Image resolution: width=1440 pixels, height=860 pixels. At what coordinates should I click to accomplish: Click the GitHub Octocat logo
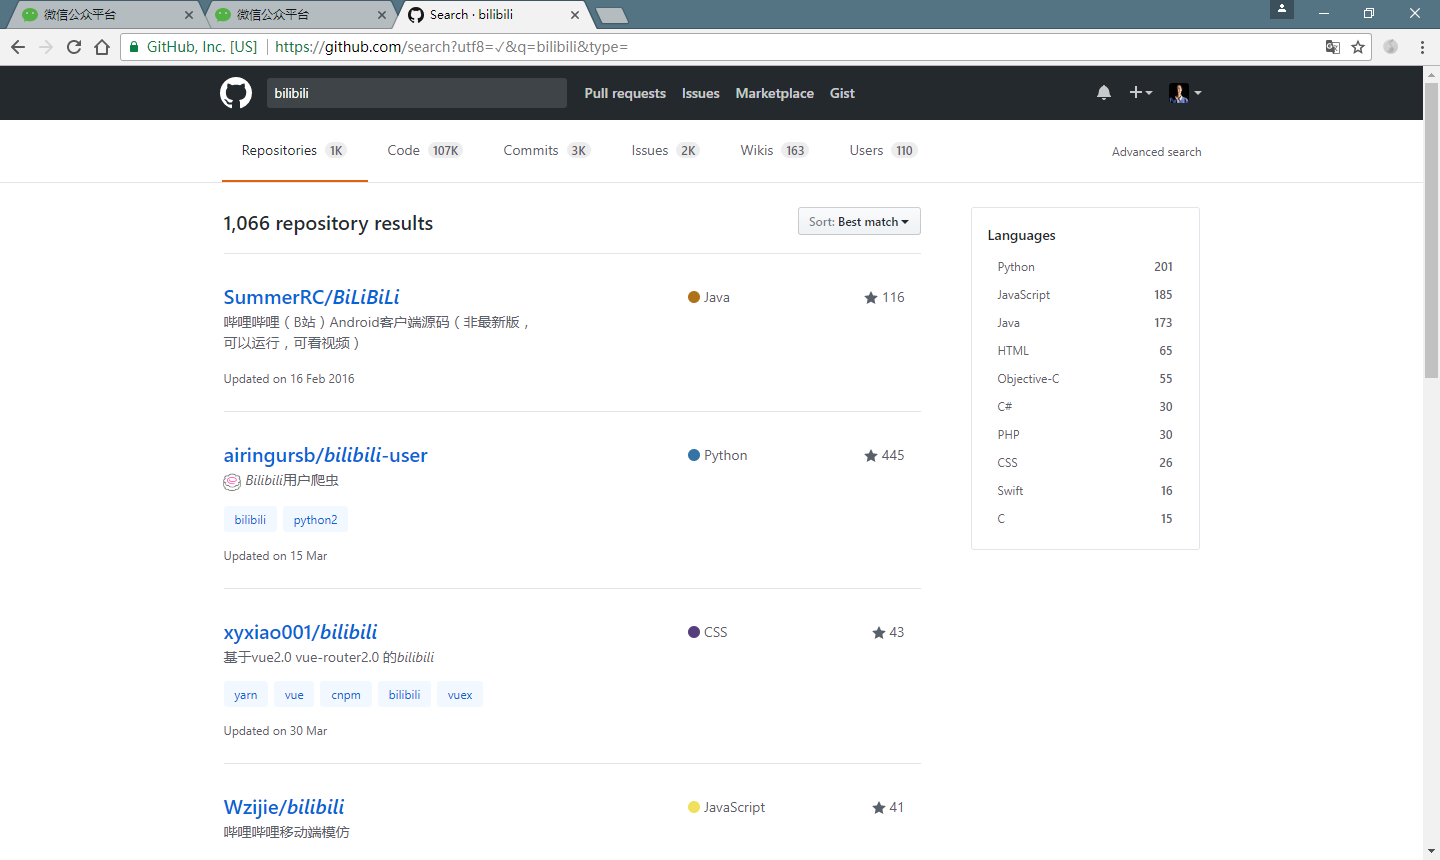(236, 93)
